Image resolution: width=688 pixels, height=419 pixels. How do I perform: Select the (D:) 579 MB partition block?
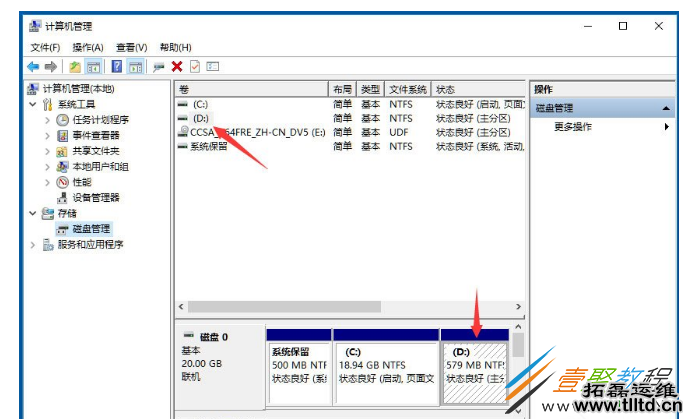(475, 367)
